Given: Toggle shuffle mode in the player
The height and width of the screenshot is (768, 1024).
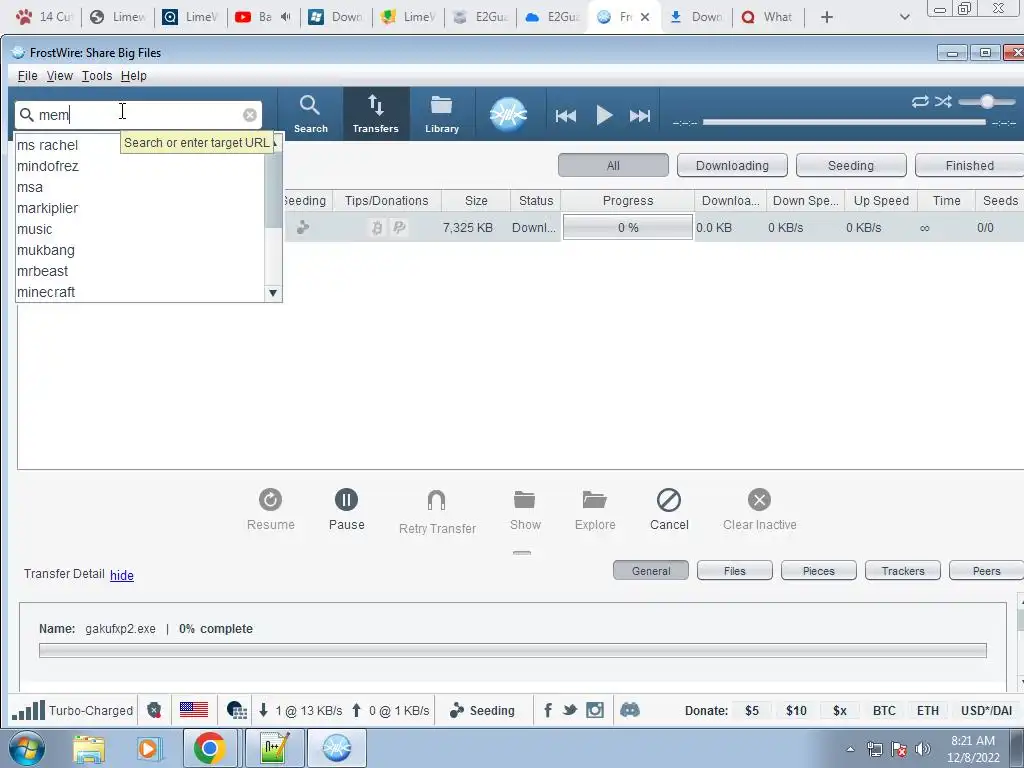Looking at the screenshot, I should click(x=943, y=101).
